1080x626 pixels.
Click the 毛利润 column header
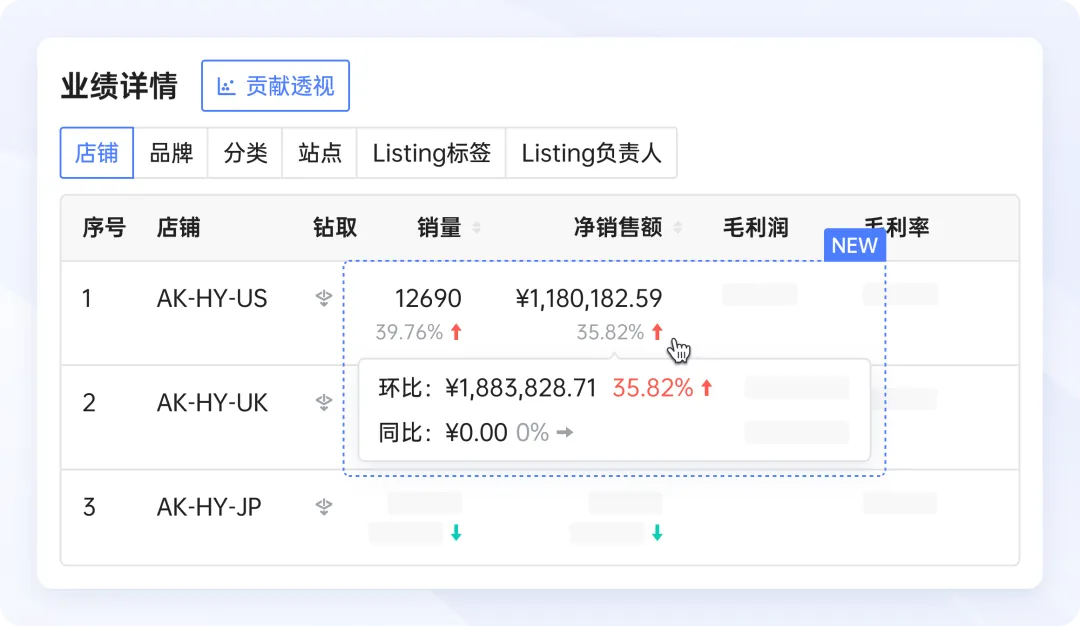pyautogui.click(x=756, y=227)
